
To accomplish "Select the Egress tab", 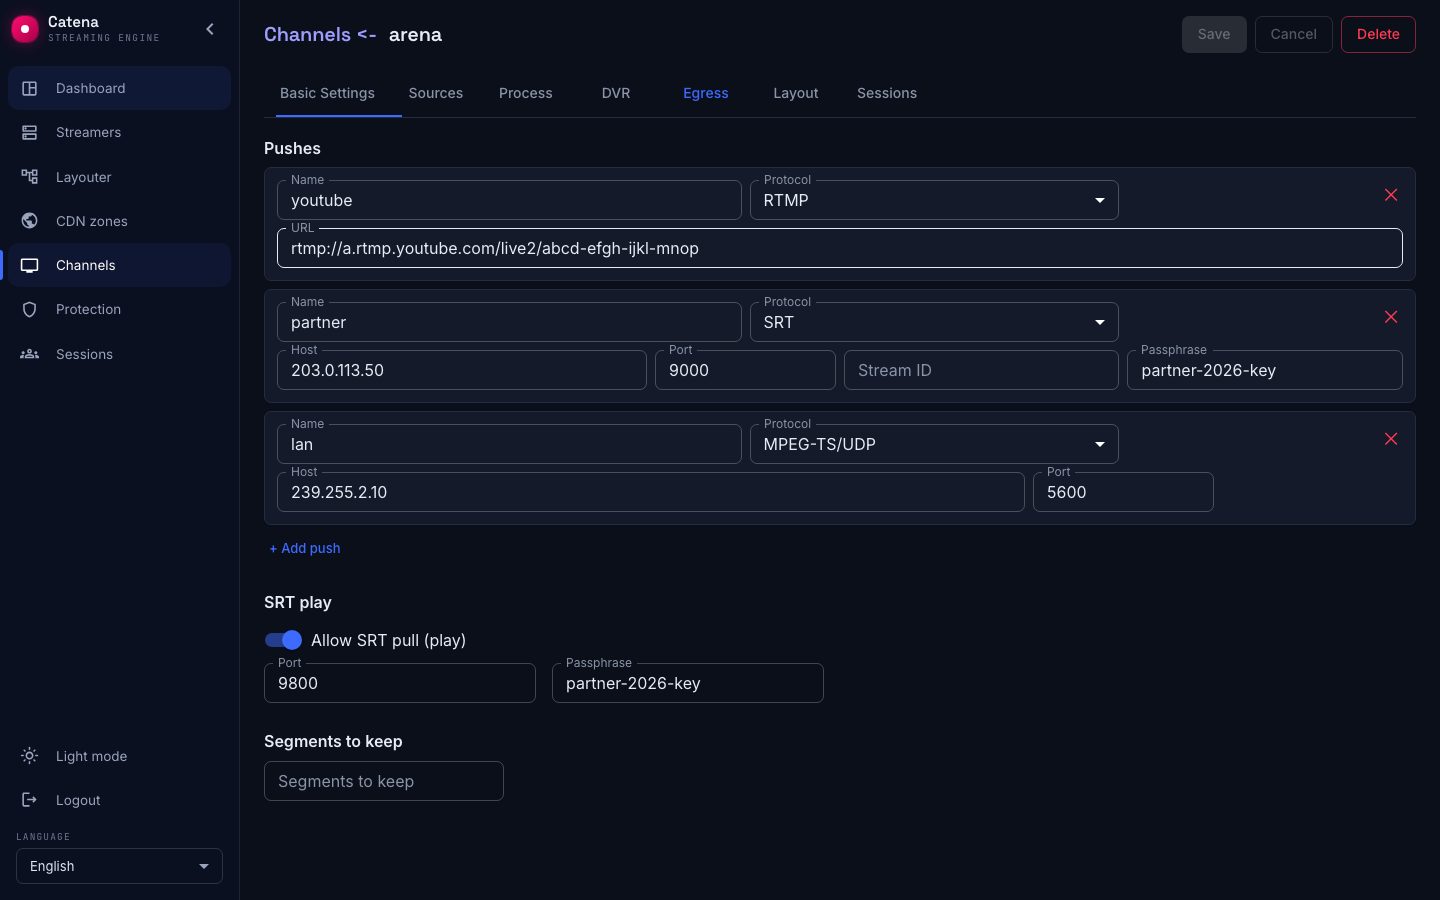I will pyautogui.click(x=706, y=93).
